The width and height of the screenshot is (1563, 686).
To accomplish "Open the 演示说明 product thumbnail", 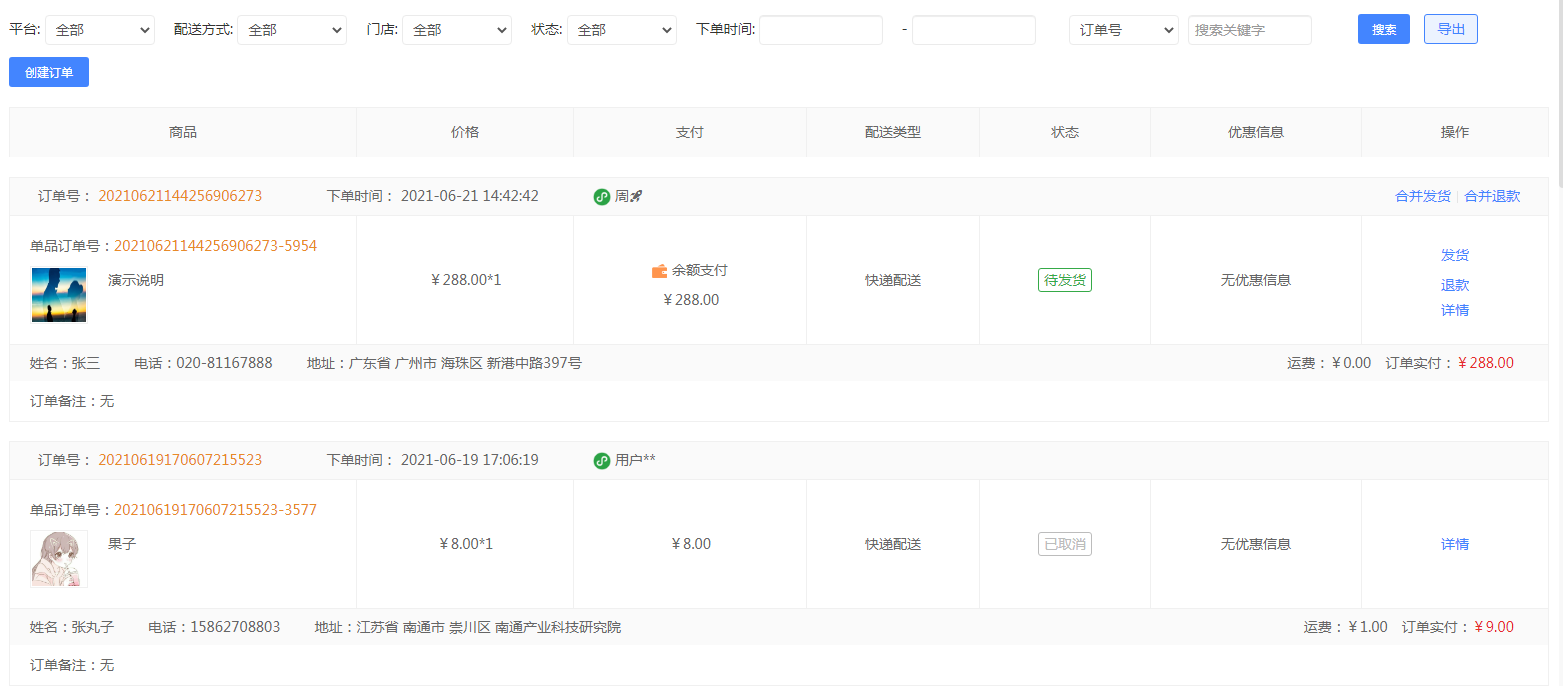I will [59, 295].
